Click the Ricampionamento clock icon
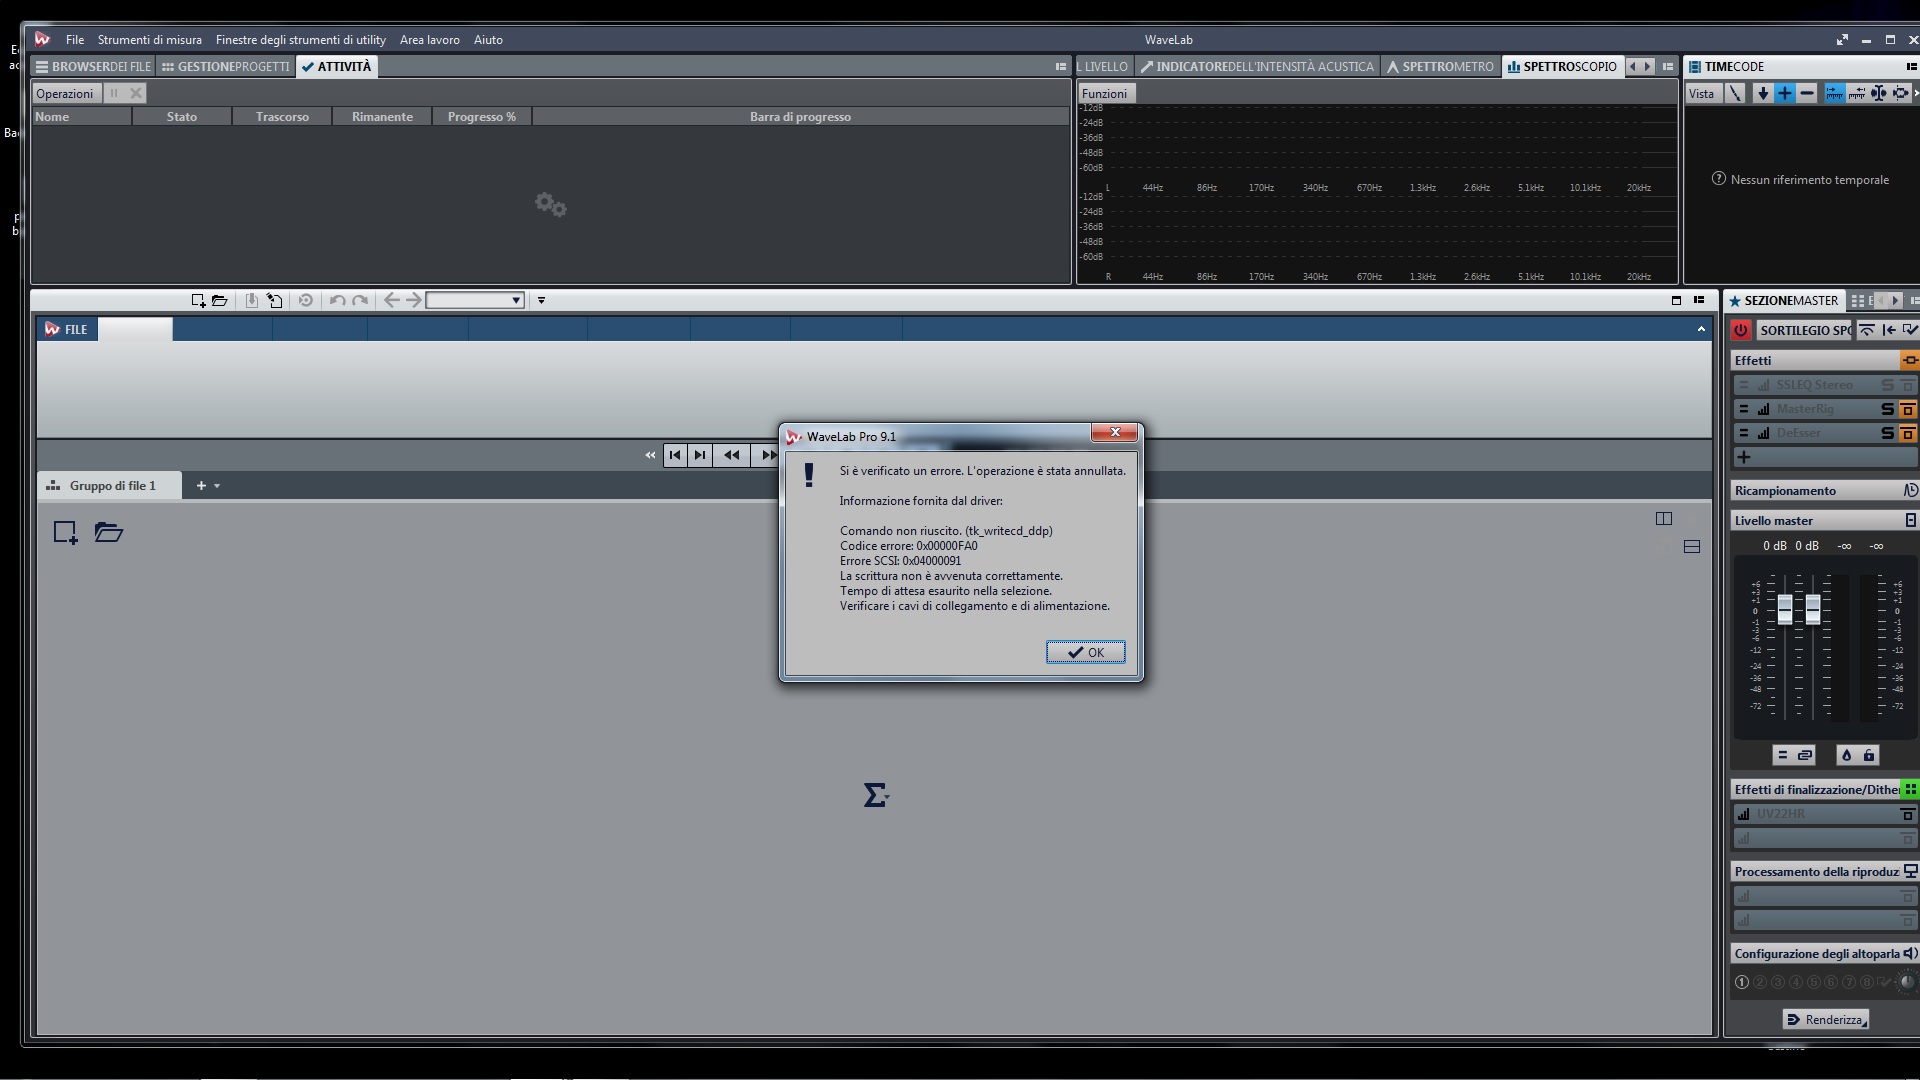Viewport: 1920px width, 1080px height. [1910, 490]
